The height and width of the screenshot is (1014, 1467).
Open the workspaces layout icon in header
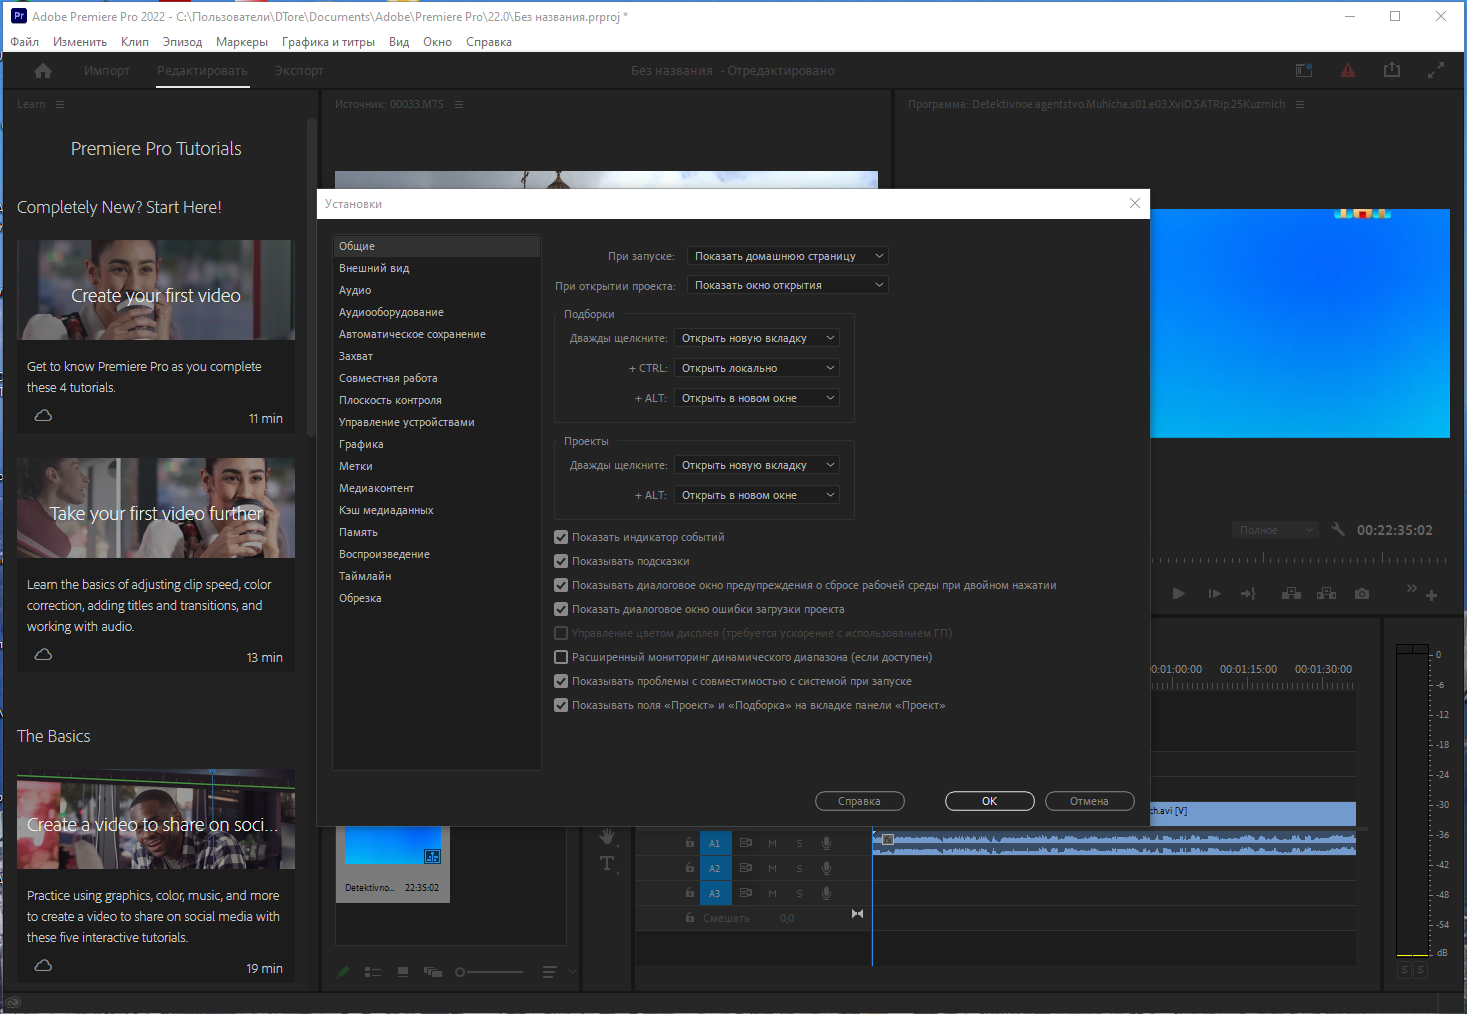[1304, 70]
